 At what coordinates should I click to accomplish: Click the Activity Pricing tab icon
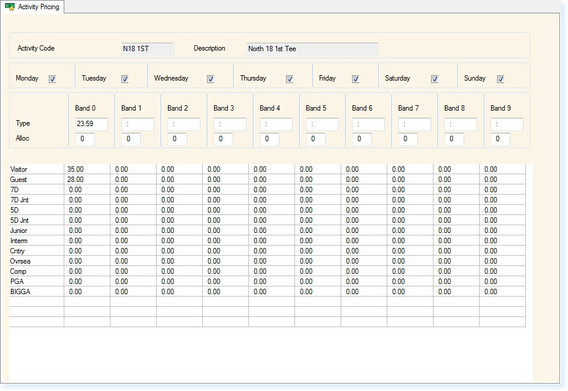click(10, 7)
